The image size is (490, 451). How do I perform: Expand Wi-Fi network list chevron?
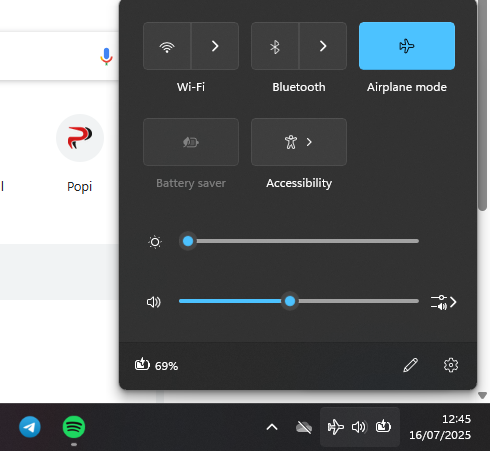click(215, 46)
